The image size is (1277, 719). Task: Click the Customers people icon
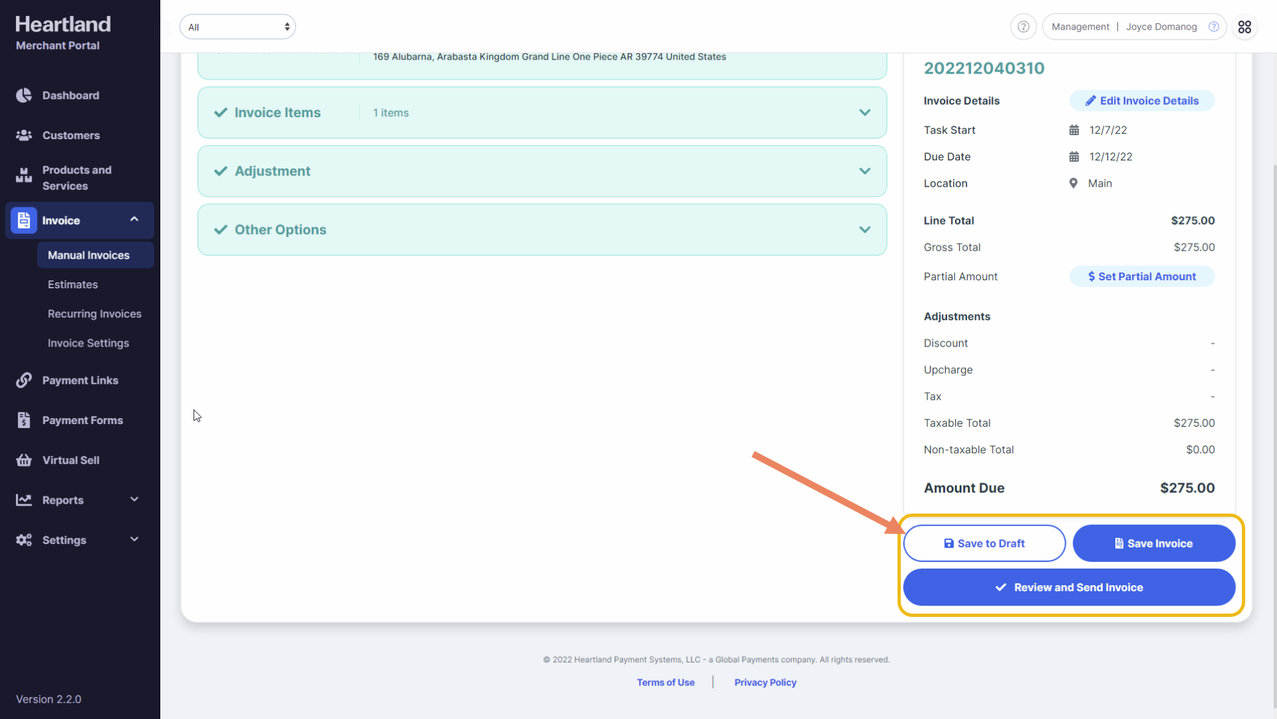(x=24, y=135)
